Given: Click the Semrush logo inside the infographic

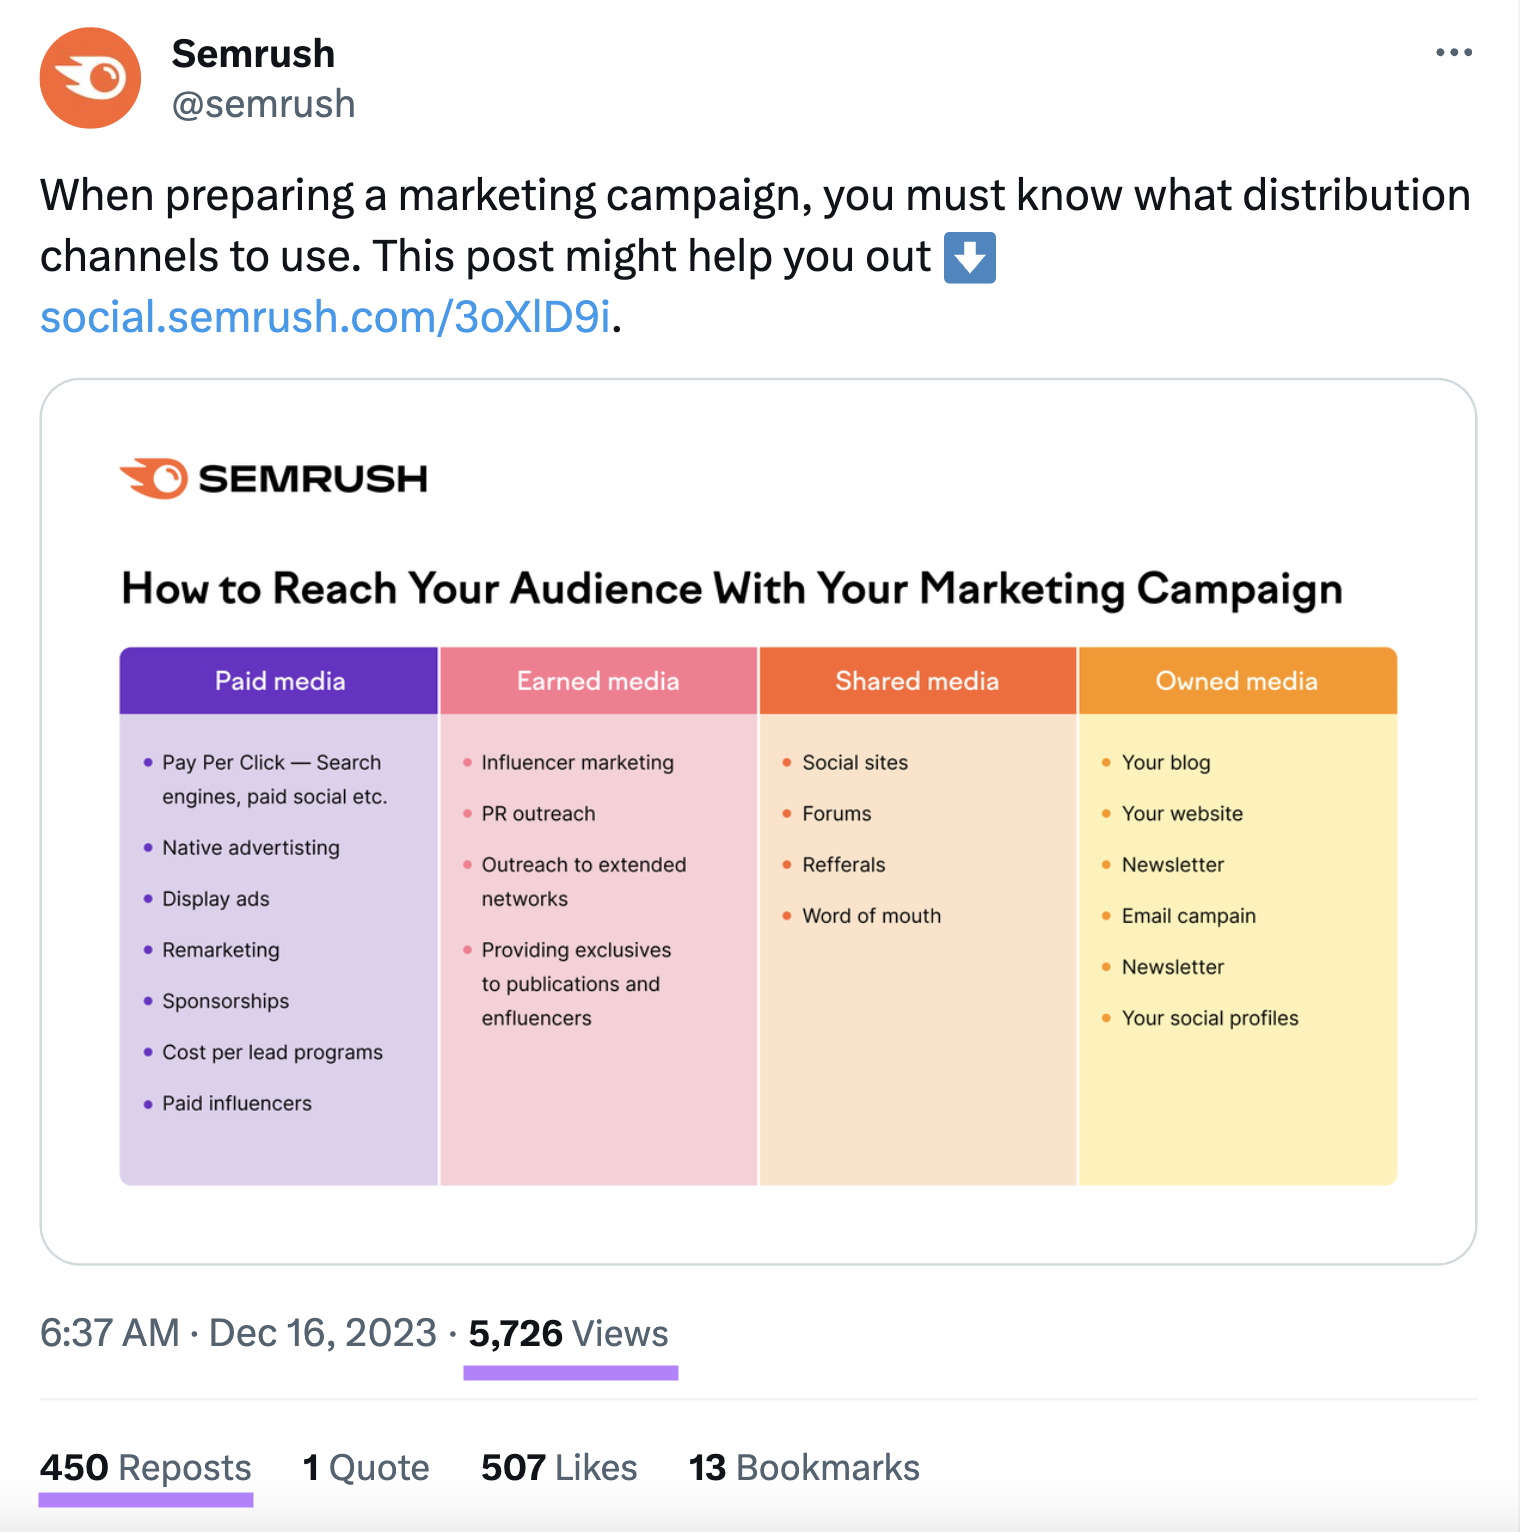Looking at the screenshot, I should click(x=273, y=479).
